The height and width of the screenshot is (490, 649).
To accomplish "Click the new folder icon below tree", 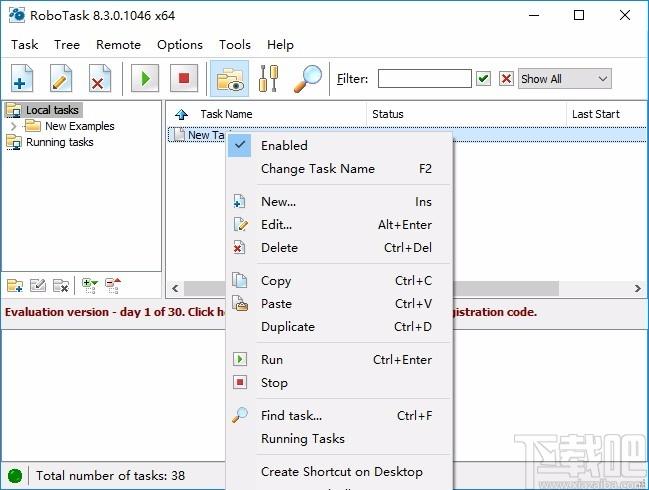I will coord(15,285).
